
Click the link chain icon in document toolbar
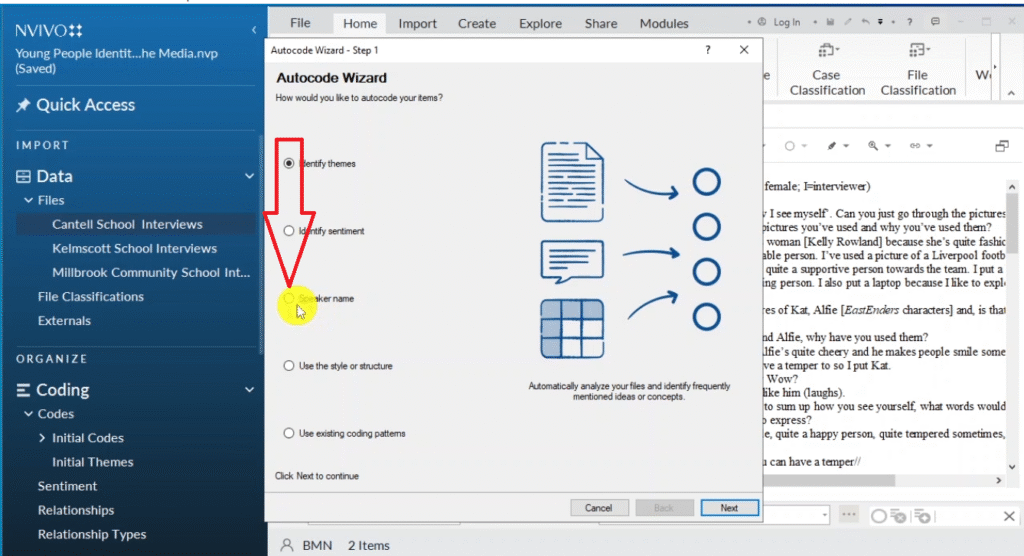(914, 146)
